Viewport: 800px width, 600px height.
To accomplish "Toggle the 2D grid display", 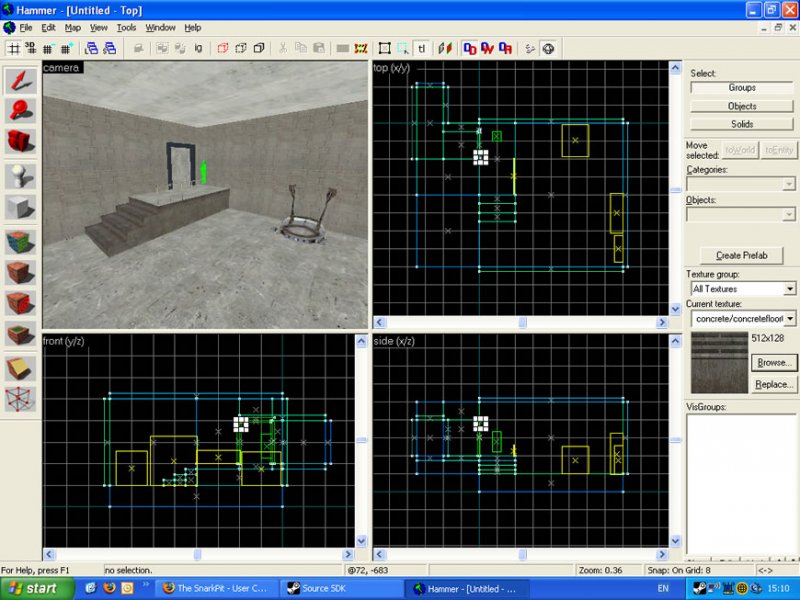I will [13, 48].
